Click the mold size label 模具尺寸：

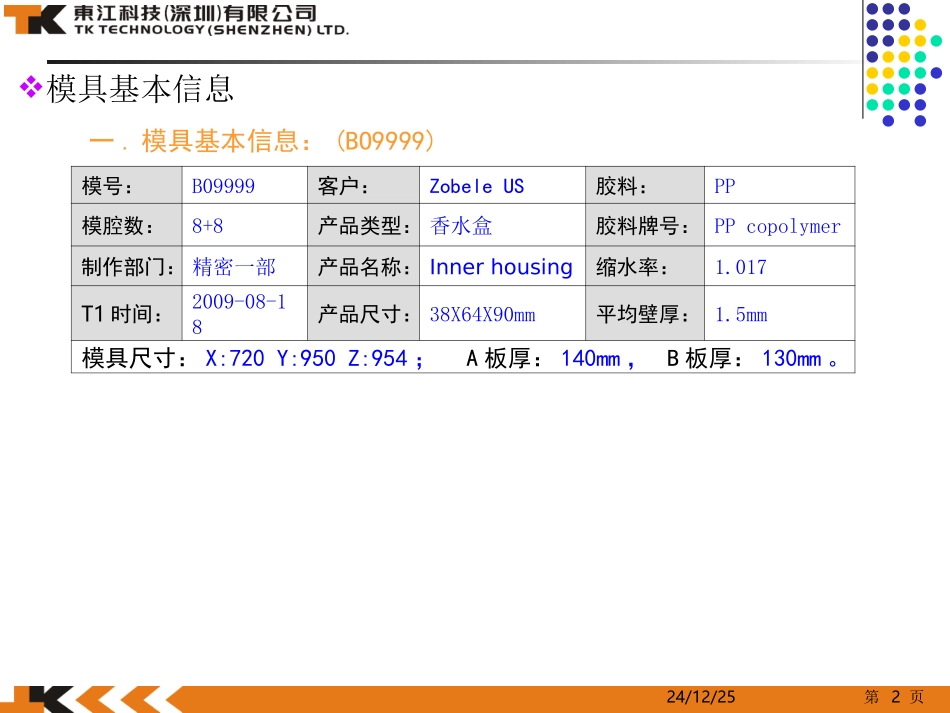(135, 358)
